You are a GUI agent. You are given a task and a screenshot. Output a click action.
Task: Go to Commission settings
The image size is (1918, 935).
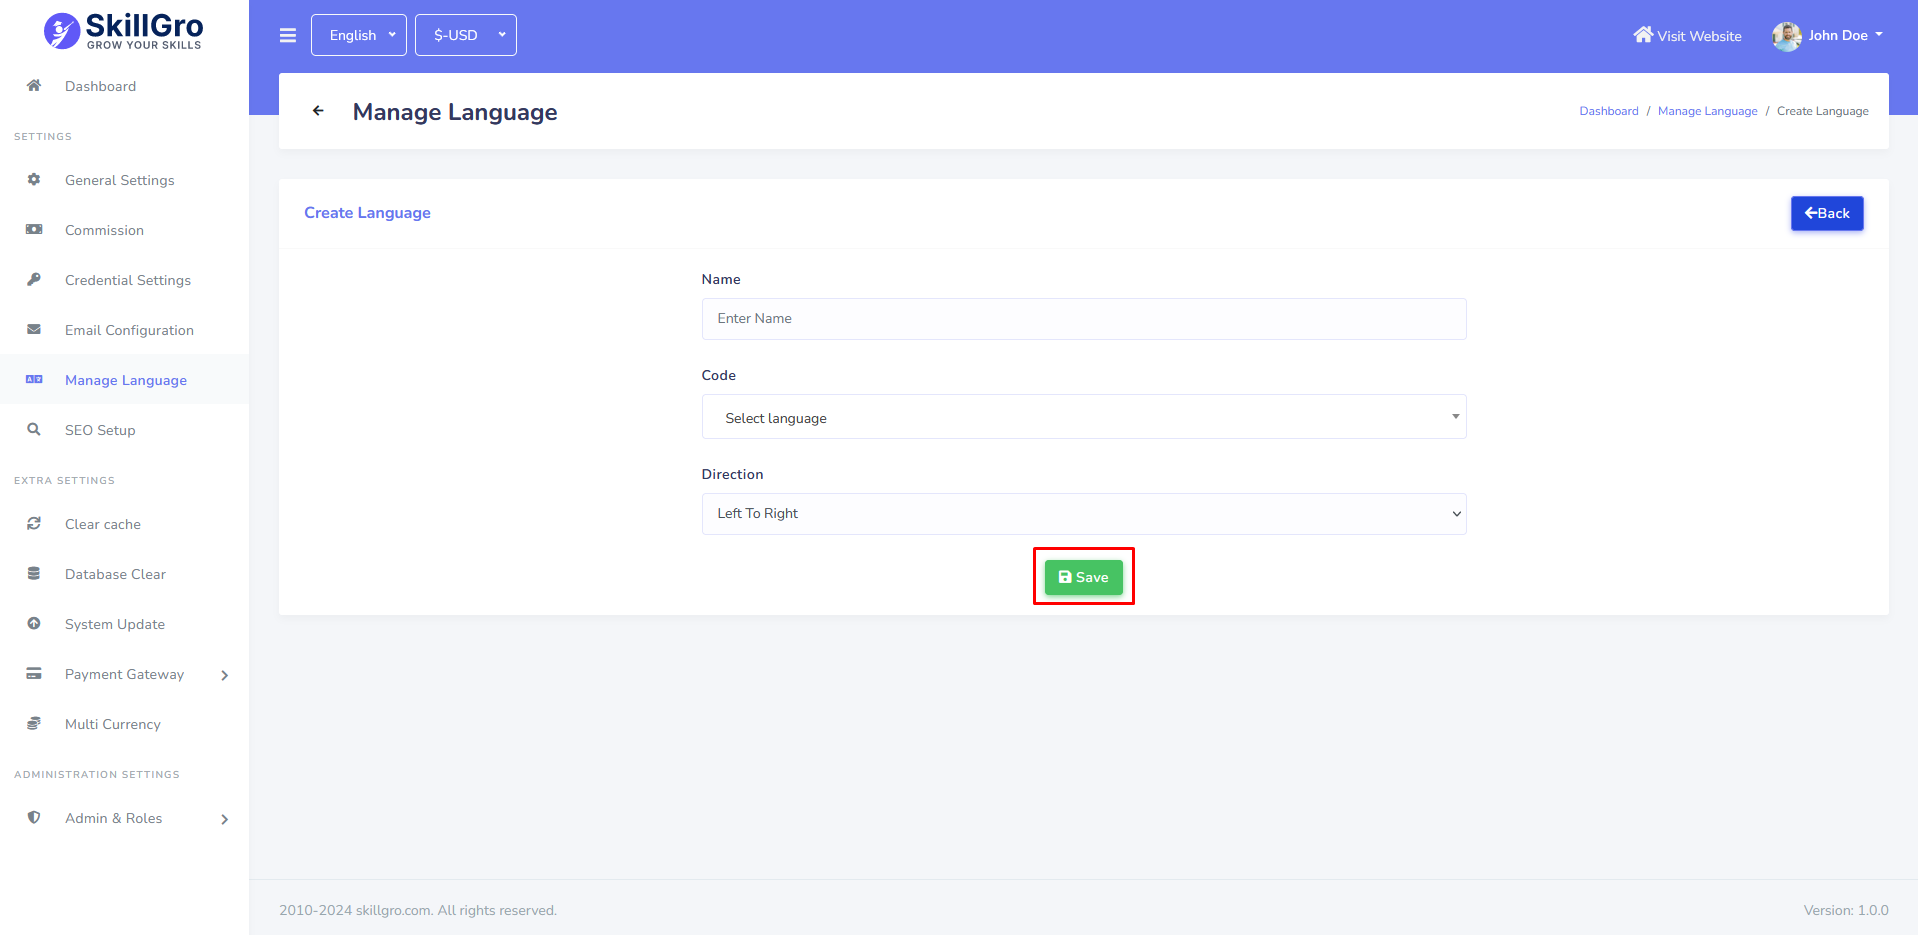(124, 230)
